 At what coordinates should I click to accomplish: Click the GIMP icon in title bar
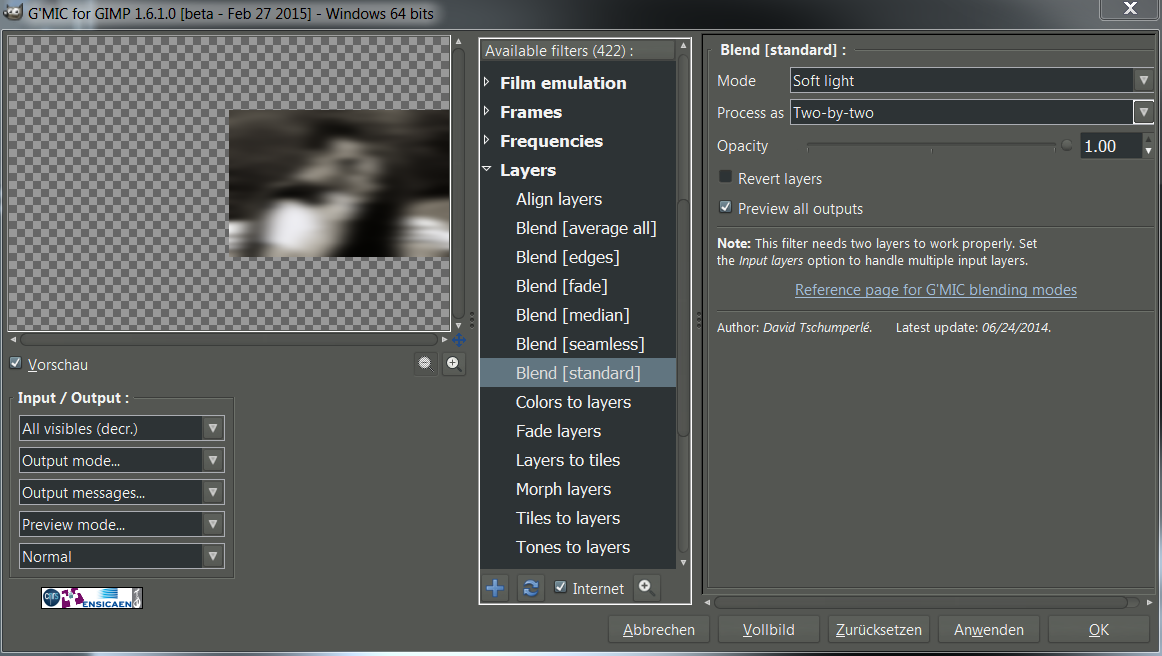point(13,13)
